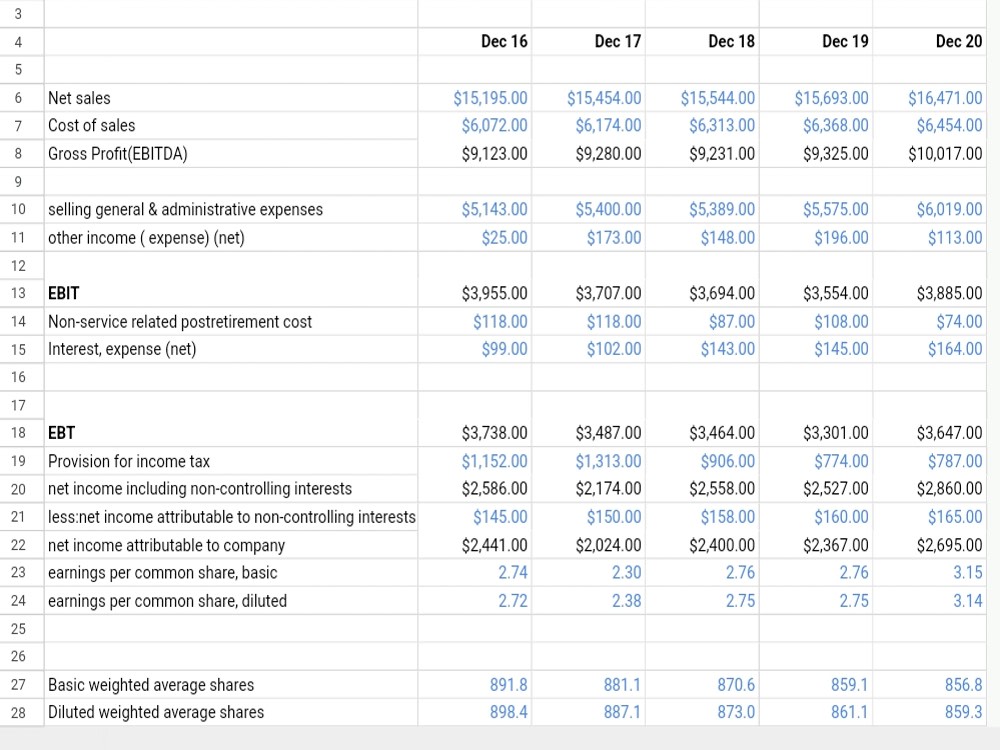This screenshot has height=750, width=1000.
Task: Select Interest, expense (net) label cell
Action: point(231,349)
